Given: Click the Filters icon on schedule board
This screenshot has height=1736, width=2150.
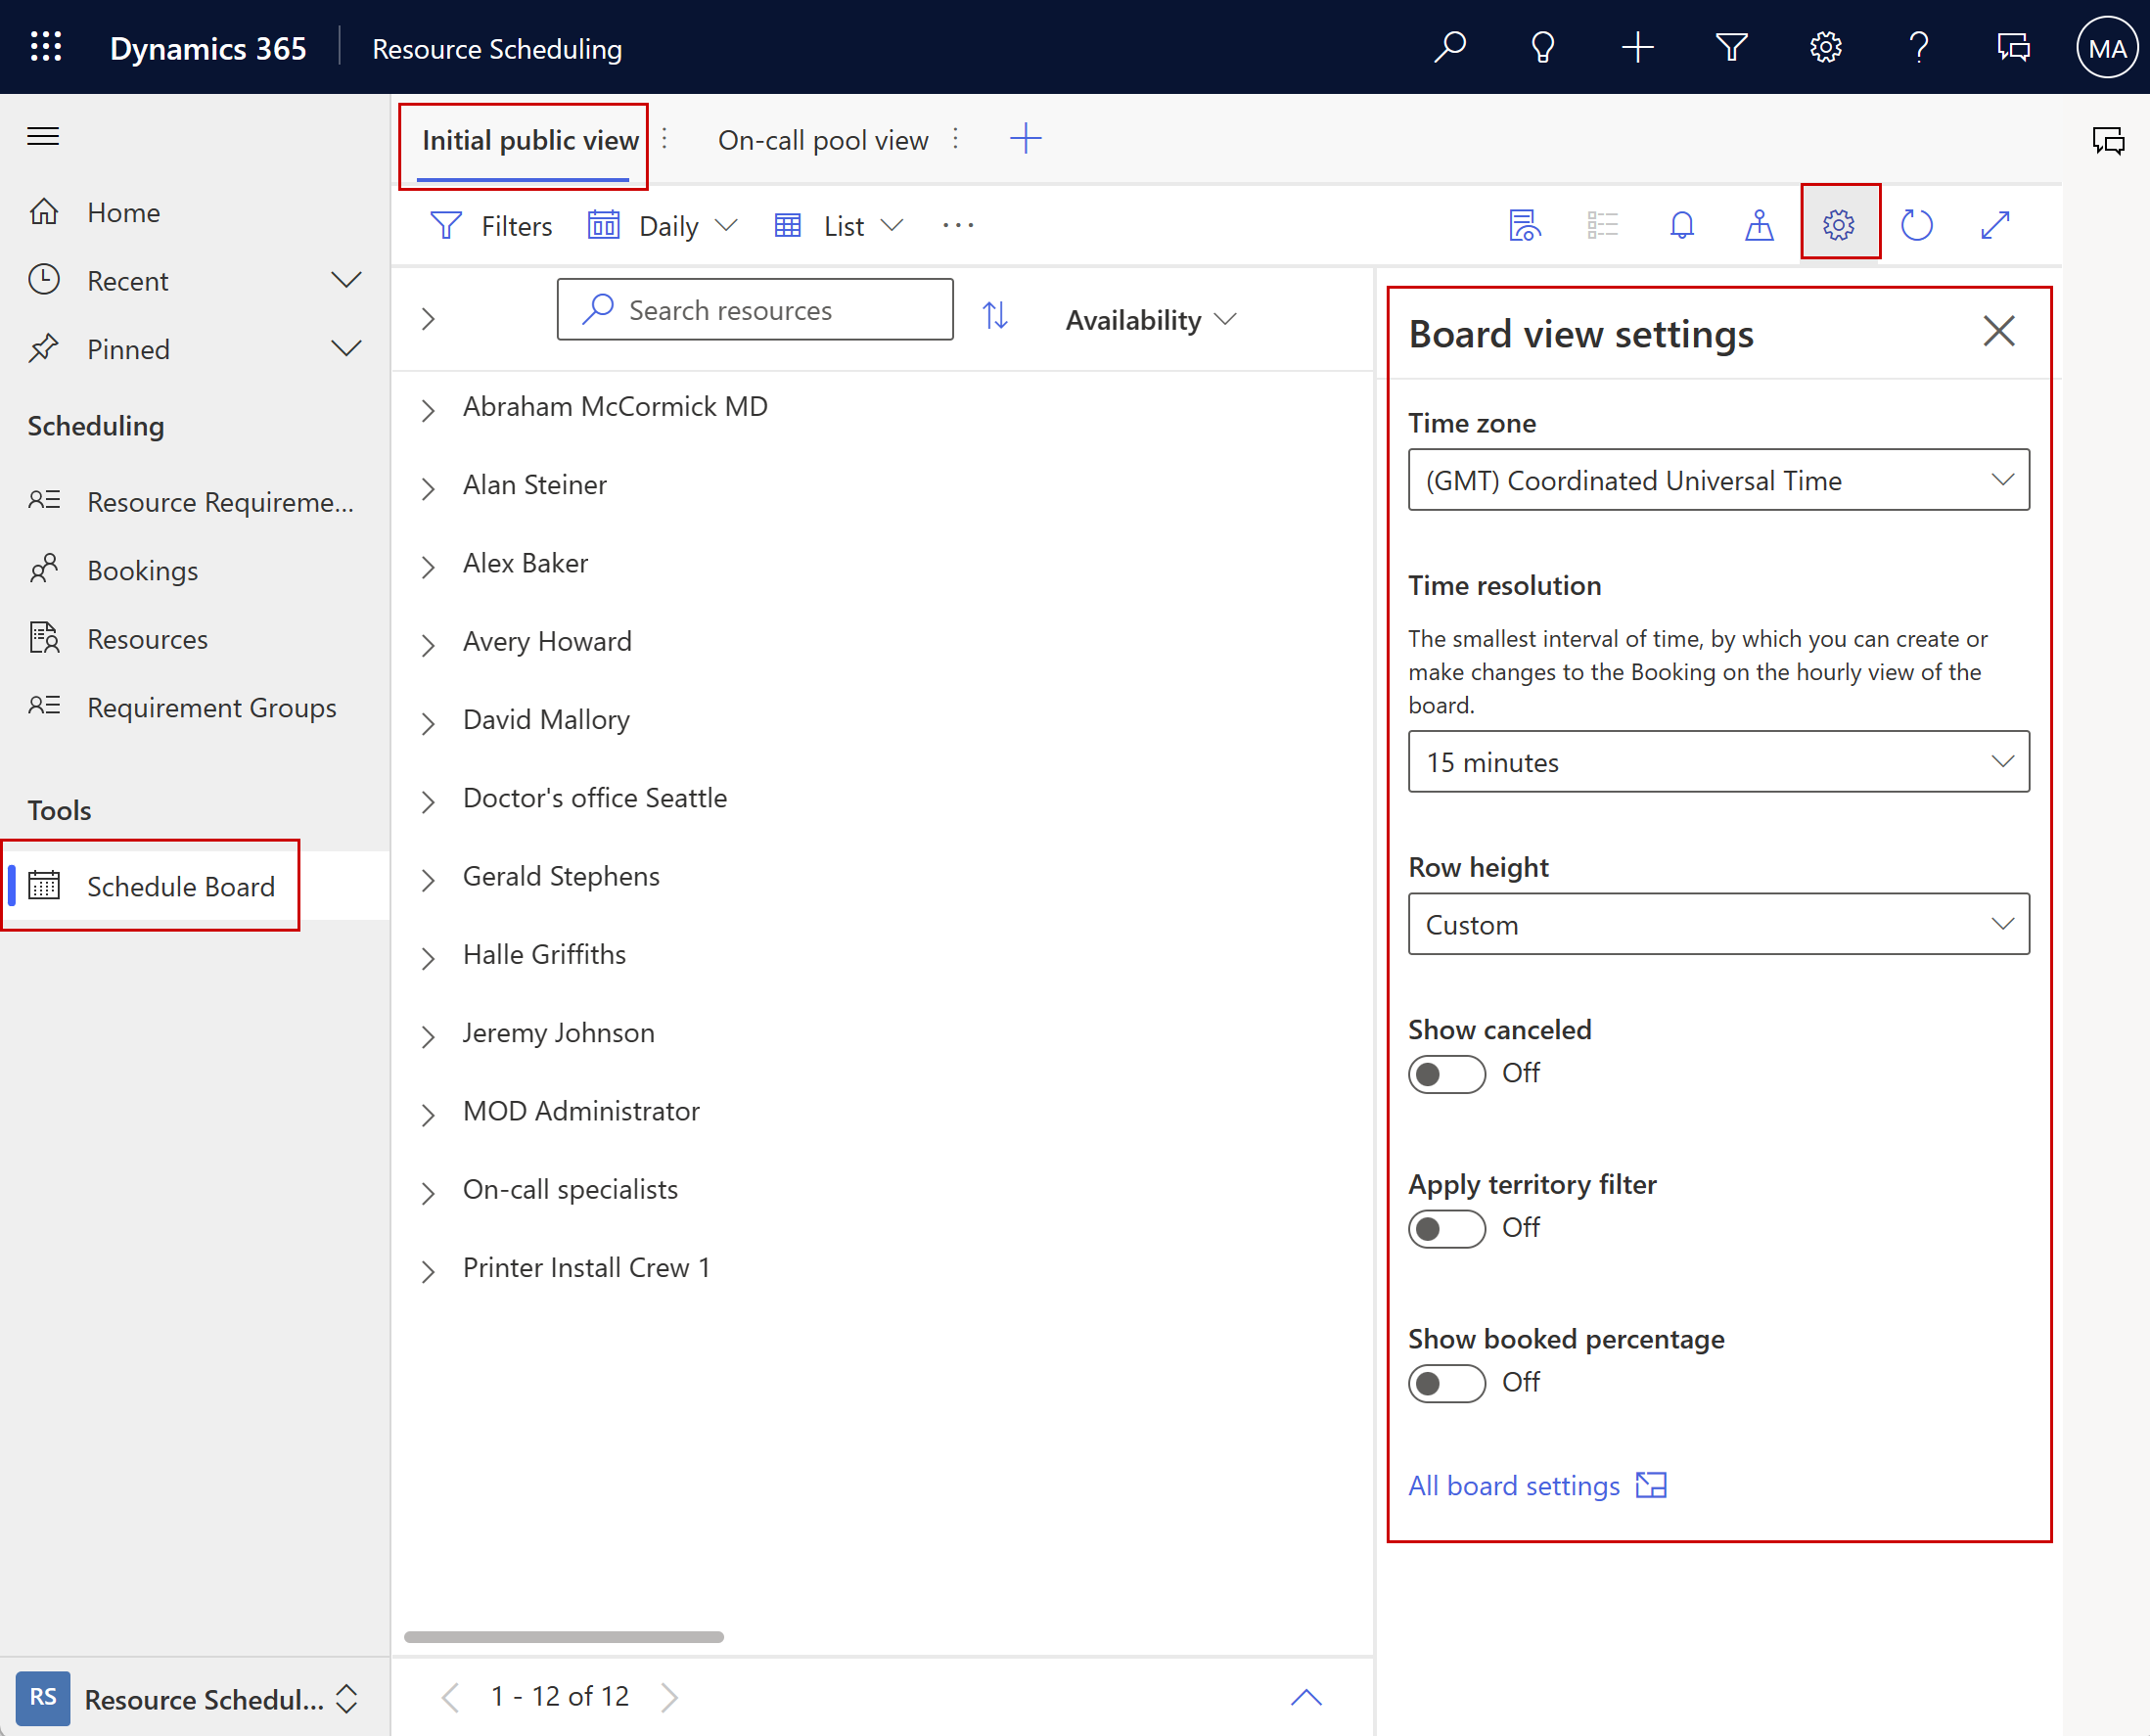Looking at the screenshot, I should pos(450,225).
